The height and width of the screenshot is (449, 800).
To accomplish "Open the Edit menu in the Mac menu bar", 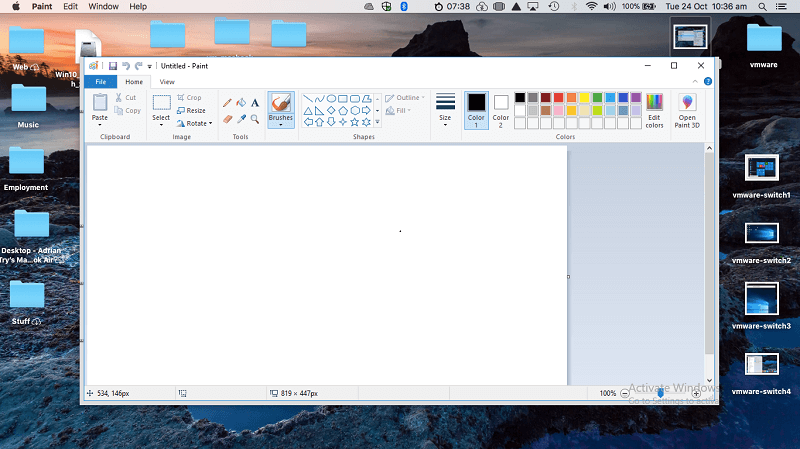I will point(70,6).
